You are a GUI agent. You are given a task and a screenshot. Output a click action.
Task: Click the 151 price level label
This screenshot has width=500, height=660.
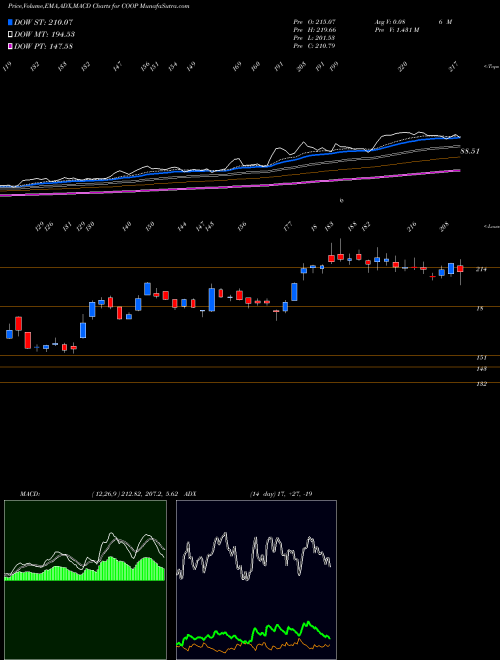[481, 358]
